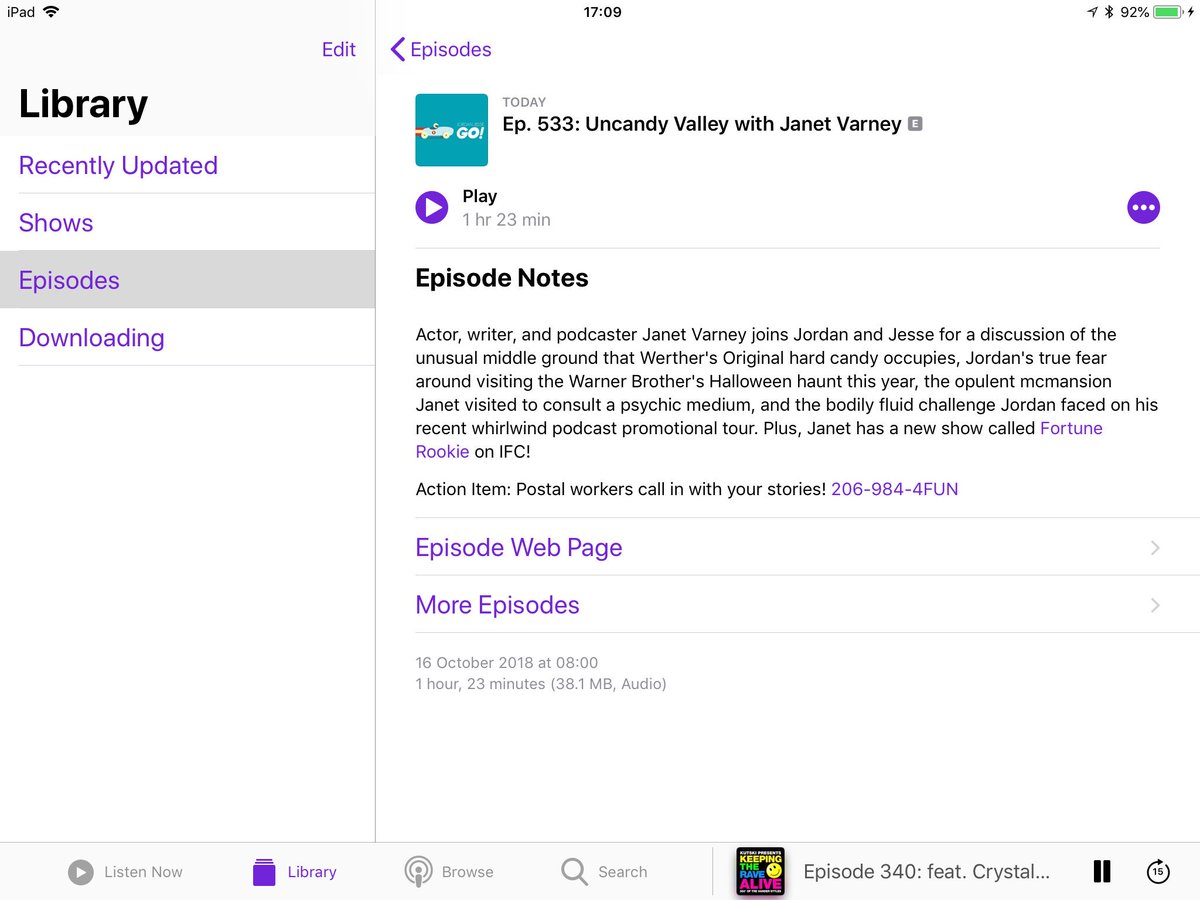Tap Edit in the Library header
Screen dimensions: 1200x900
[339, 49]
